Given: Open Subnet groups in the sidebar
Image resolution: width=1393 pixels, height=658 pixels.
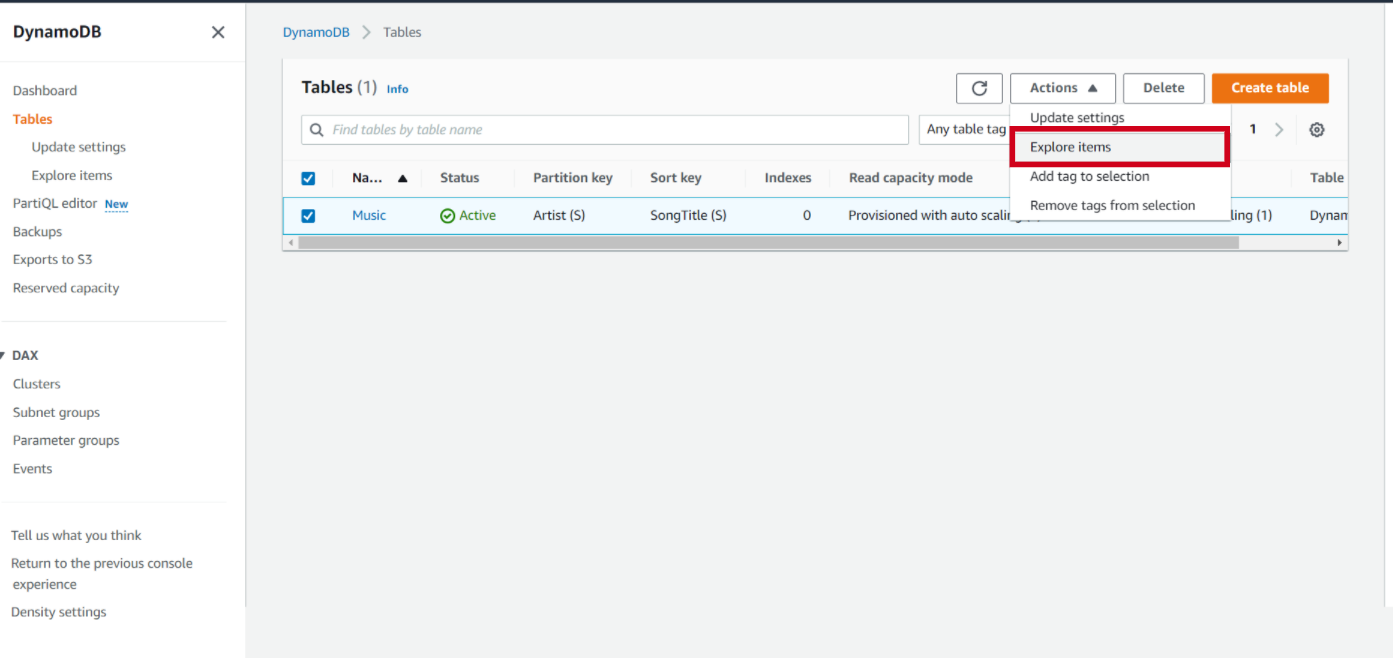Looking at the screenshot, I should coord(56,412).
